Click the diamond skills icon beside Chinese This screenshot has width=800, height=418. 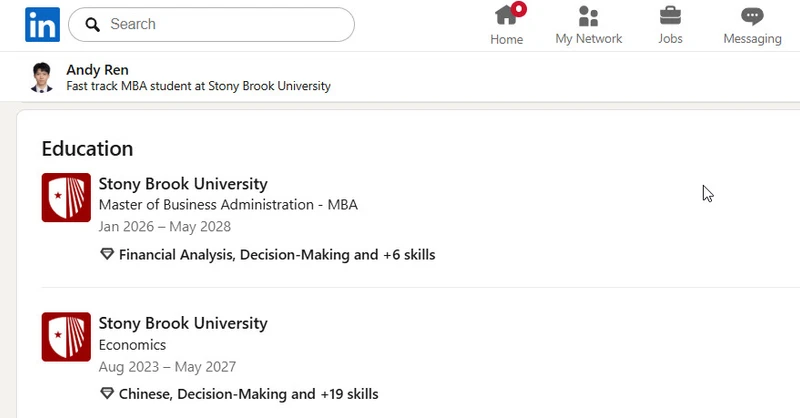[107, 394]
